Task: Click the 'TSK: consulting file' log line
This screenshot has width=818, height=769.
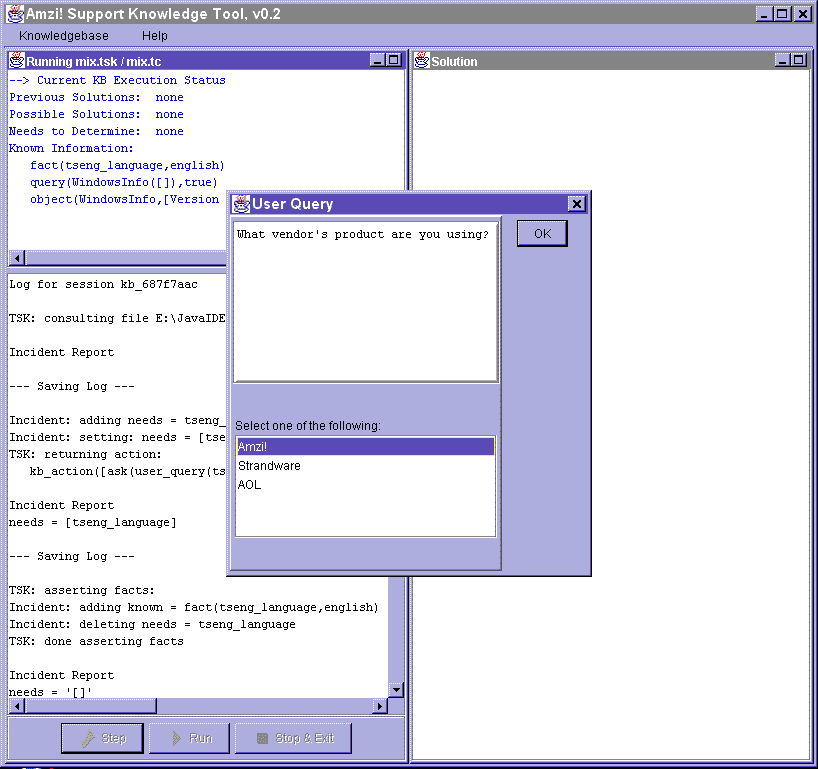Action: coord(117,318)
